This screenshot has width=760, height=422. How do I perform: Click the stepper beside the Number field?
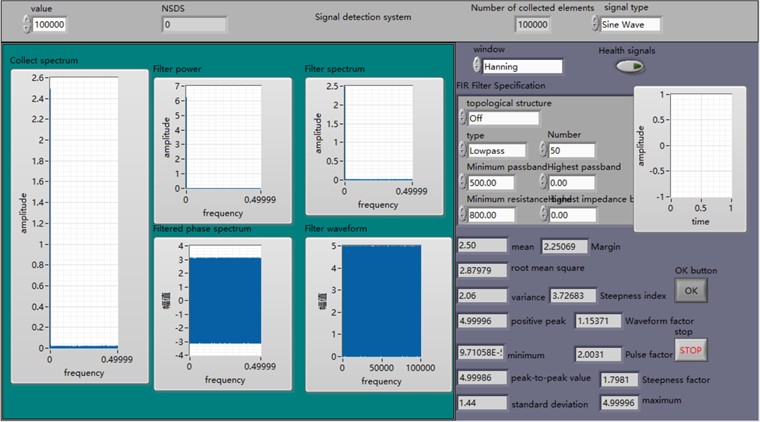coord(543,150)
